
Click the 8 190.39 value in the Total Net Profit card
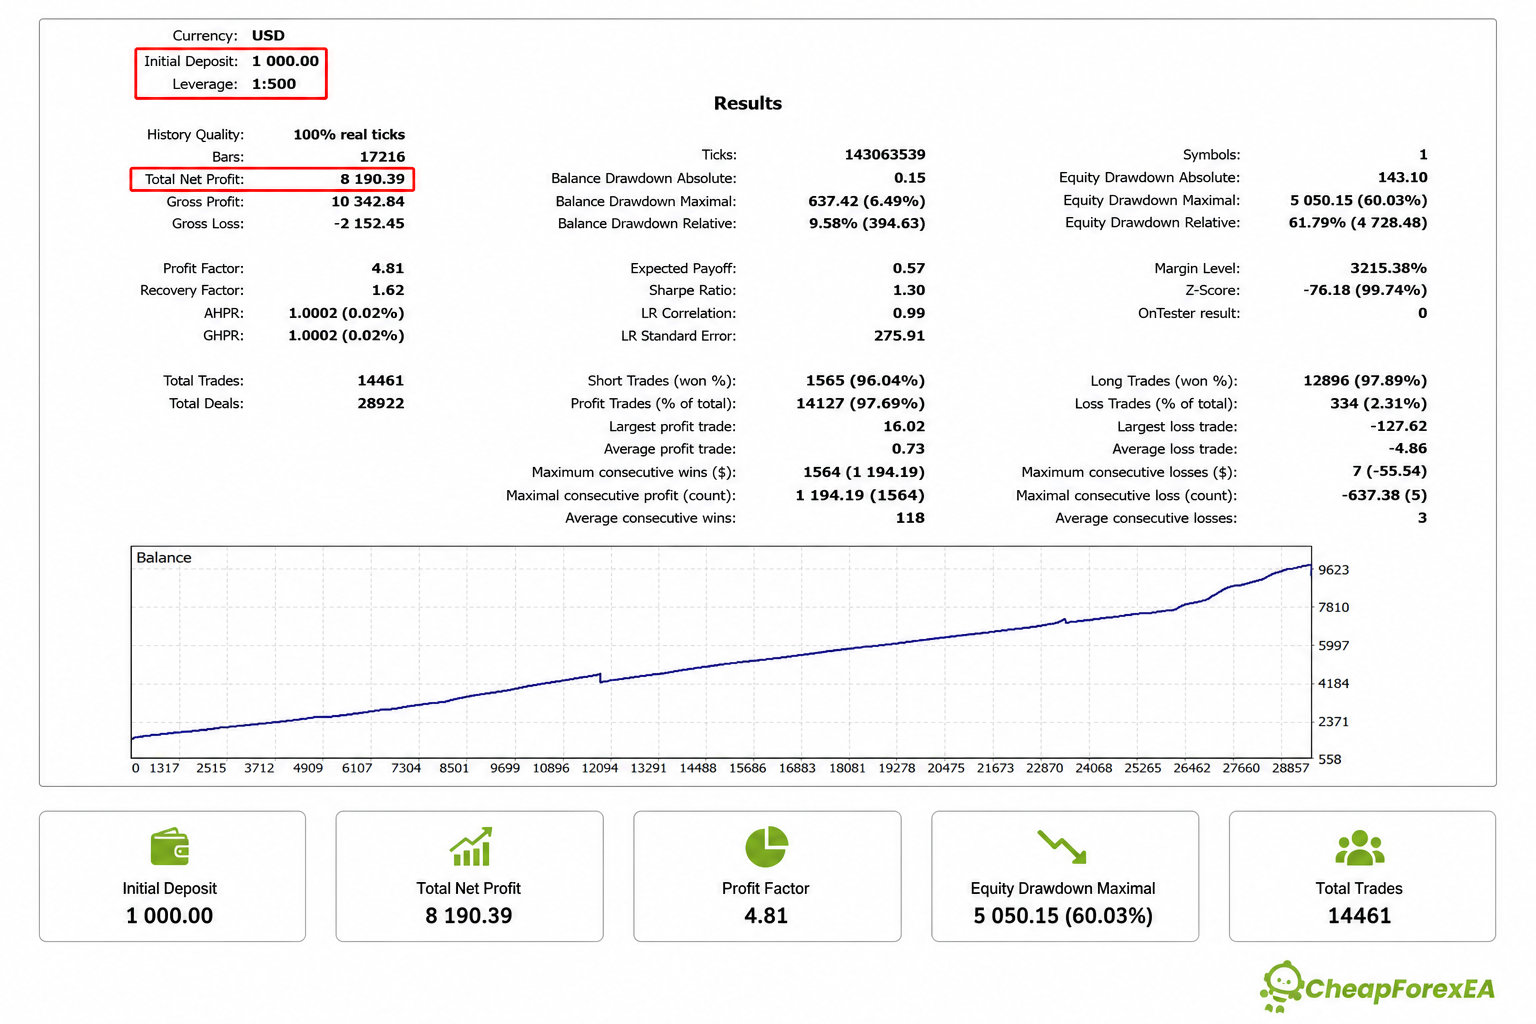[469, 916]
